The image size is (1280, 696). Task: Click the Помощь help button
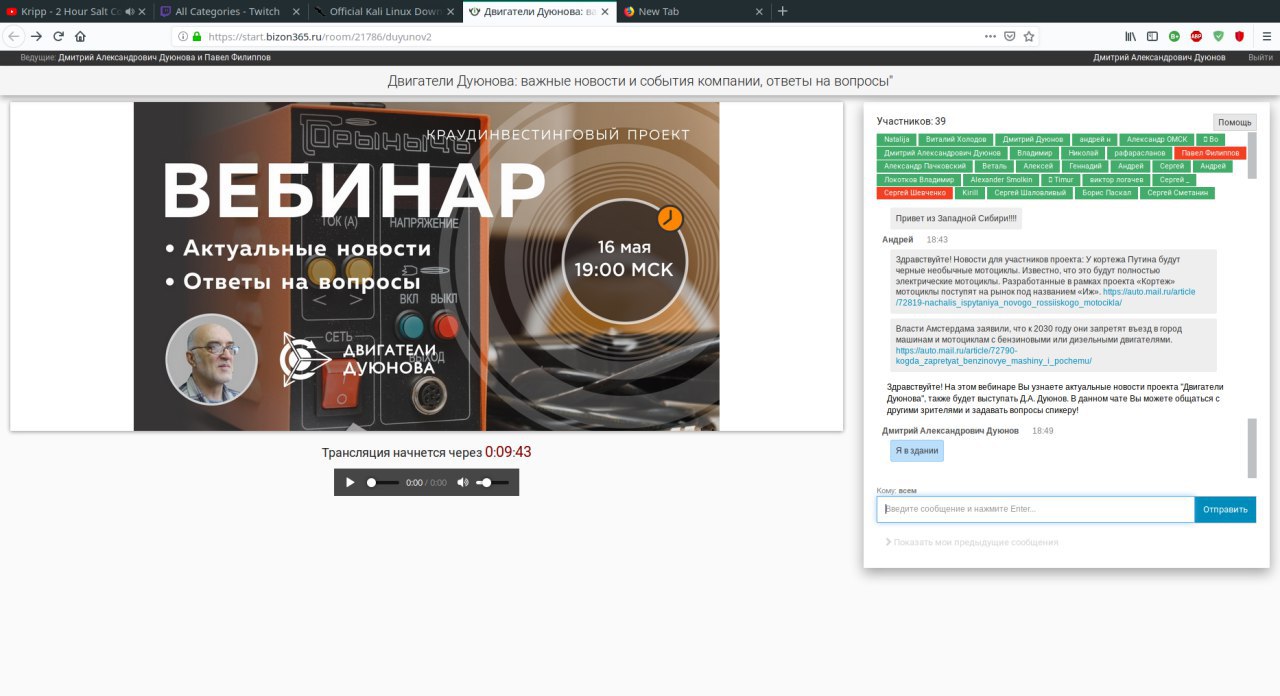[x=1234, y=122]
